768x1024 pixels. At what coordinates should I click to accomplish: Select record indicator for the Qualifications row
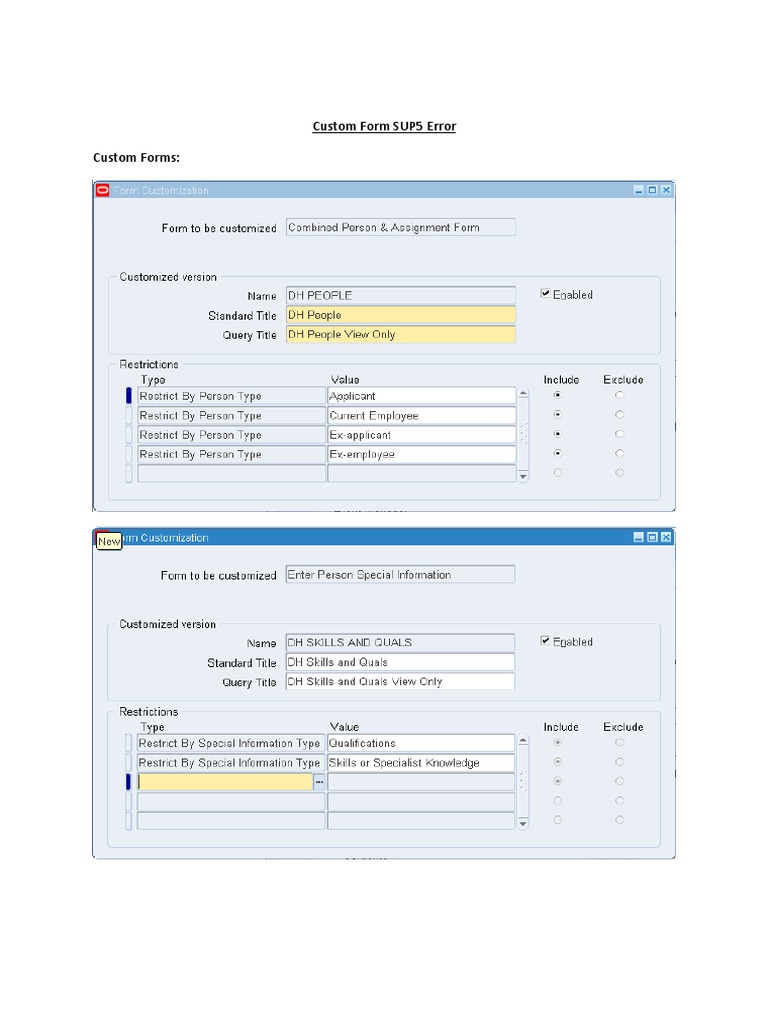[129, 743]
